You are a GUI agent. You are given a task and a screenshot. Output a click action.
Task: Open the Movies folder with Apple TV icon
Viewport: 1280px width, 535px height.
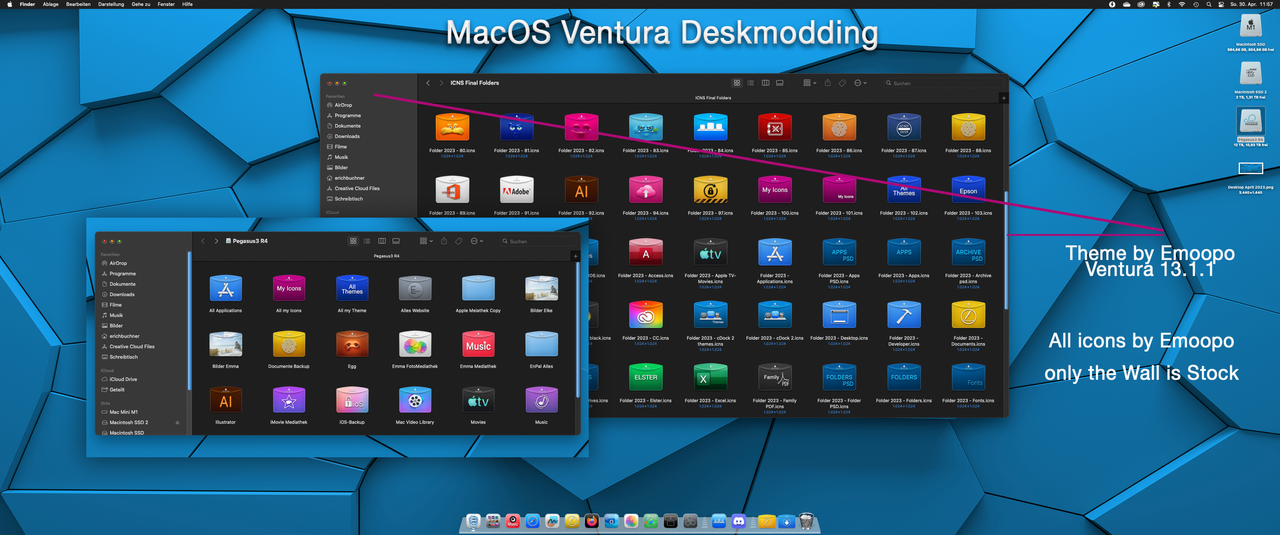click(478, 400)
